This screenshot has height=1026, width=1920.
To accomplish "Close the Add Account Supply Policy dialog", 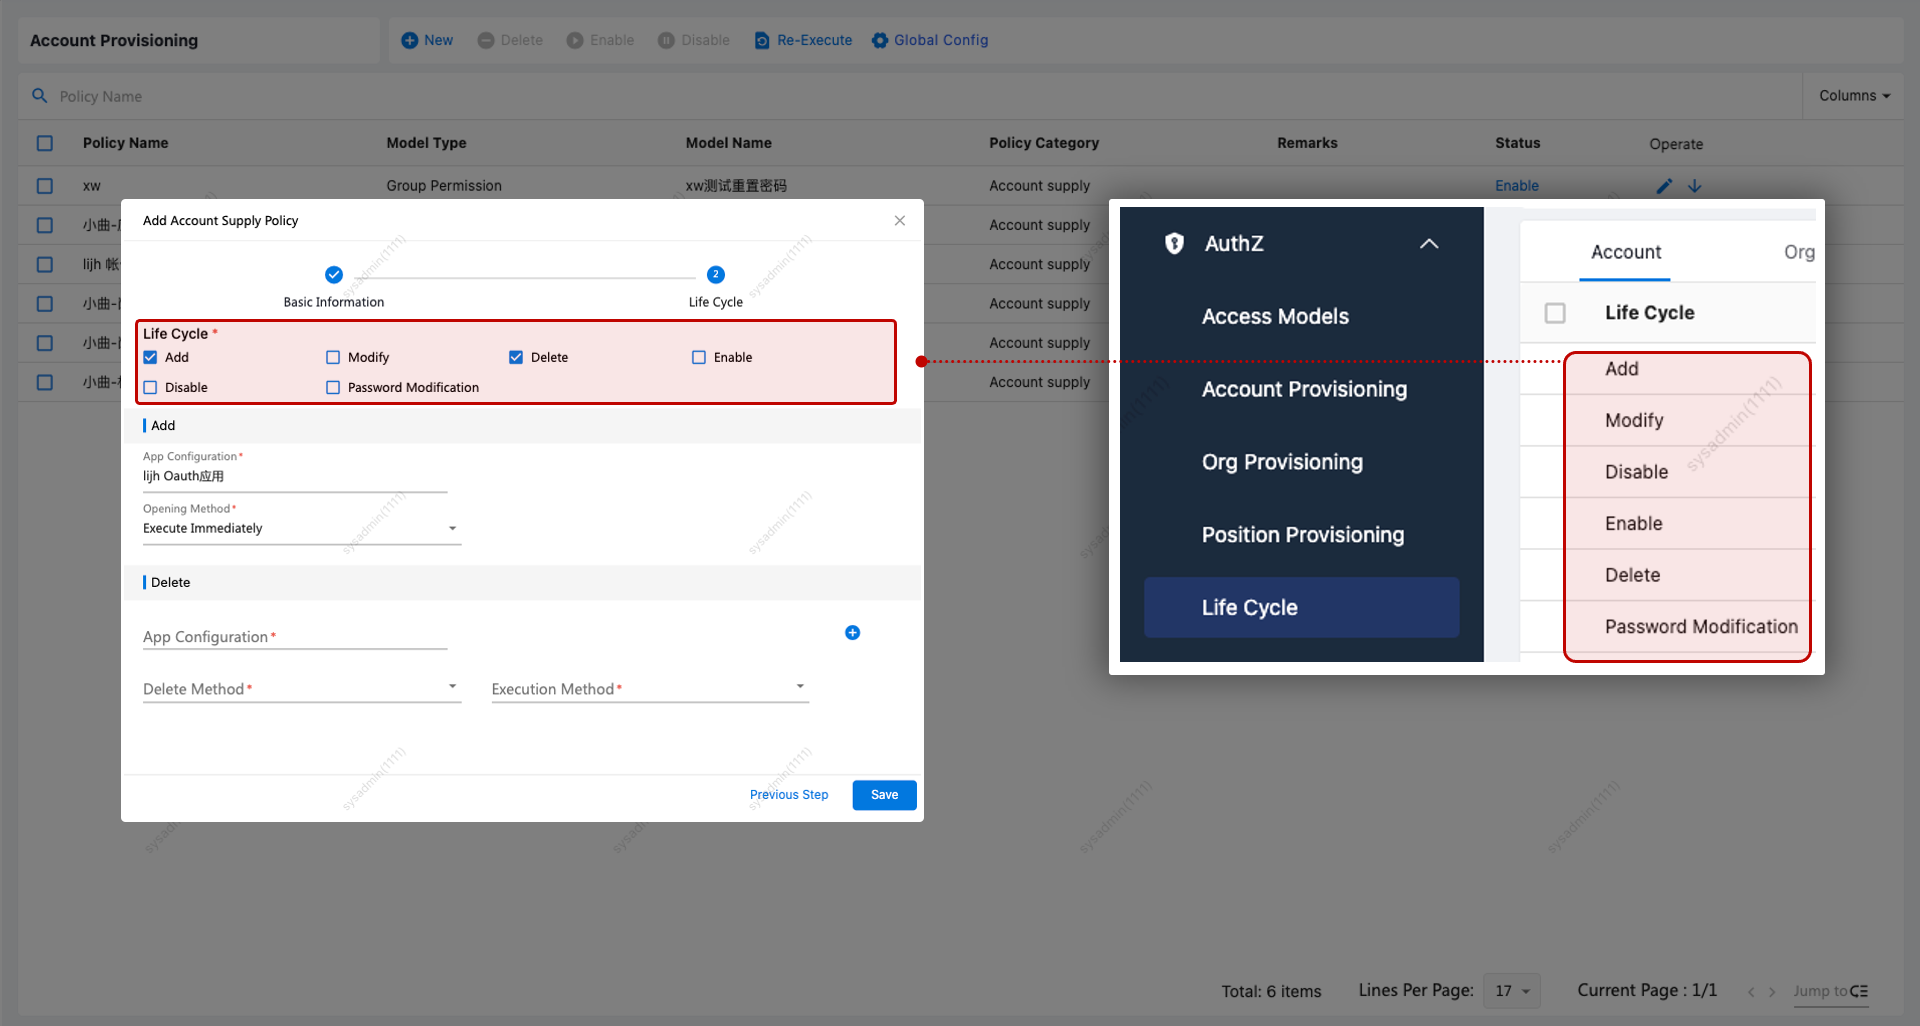I will pos(900,221).
